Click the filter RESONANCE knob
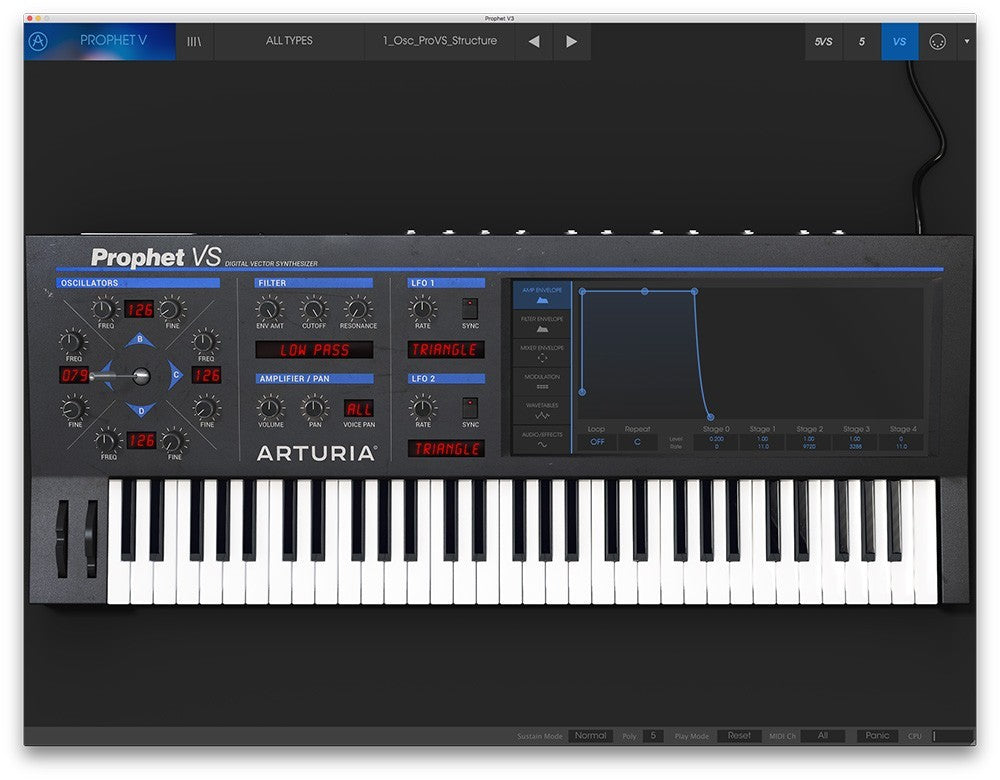The height and width of the screenshot is (780, 1000). 358,310
